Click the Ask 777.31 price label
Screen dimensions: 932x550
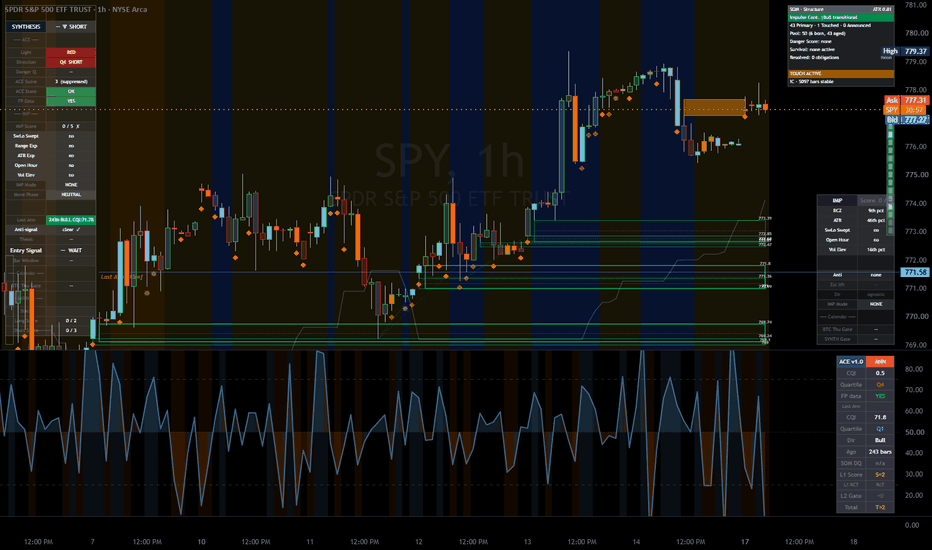coord(906,100)
